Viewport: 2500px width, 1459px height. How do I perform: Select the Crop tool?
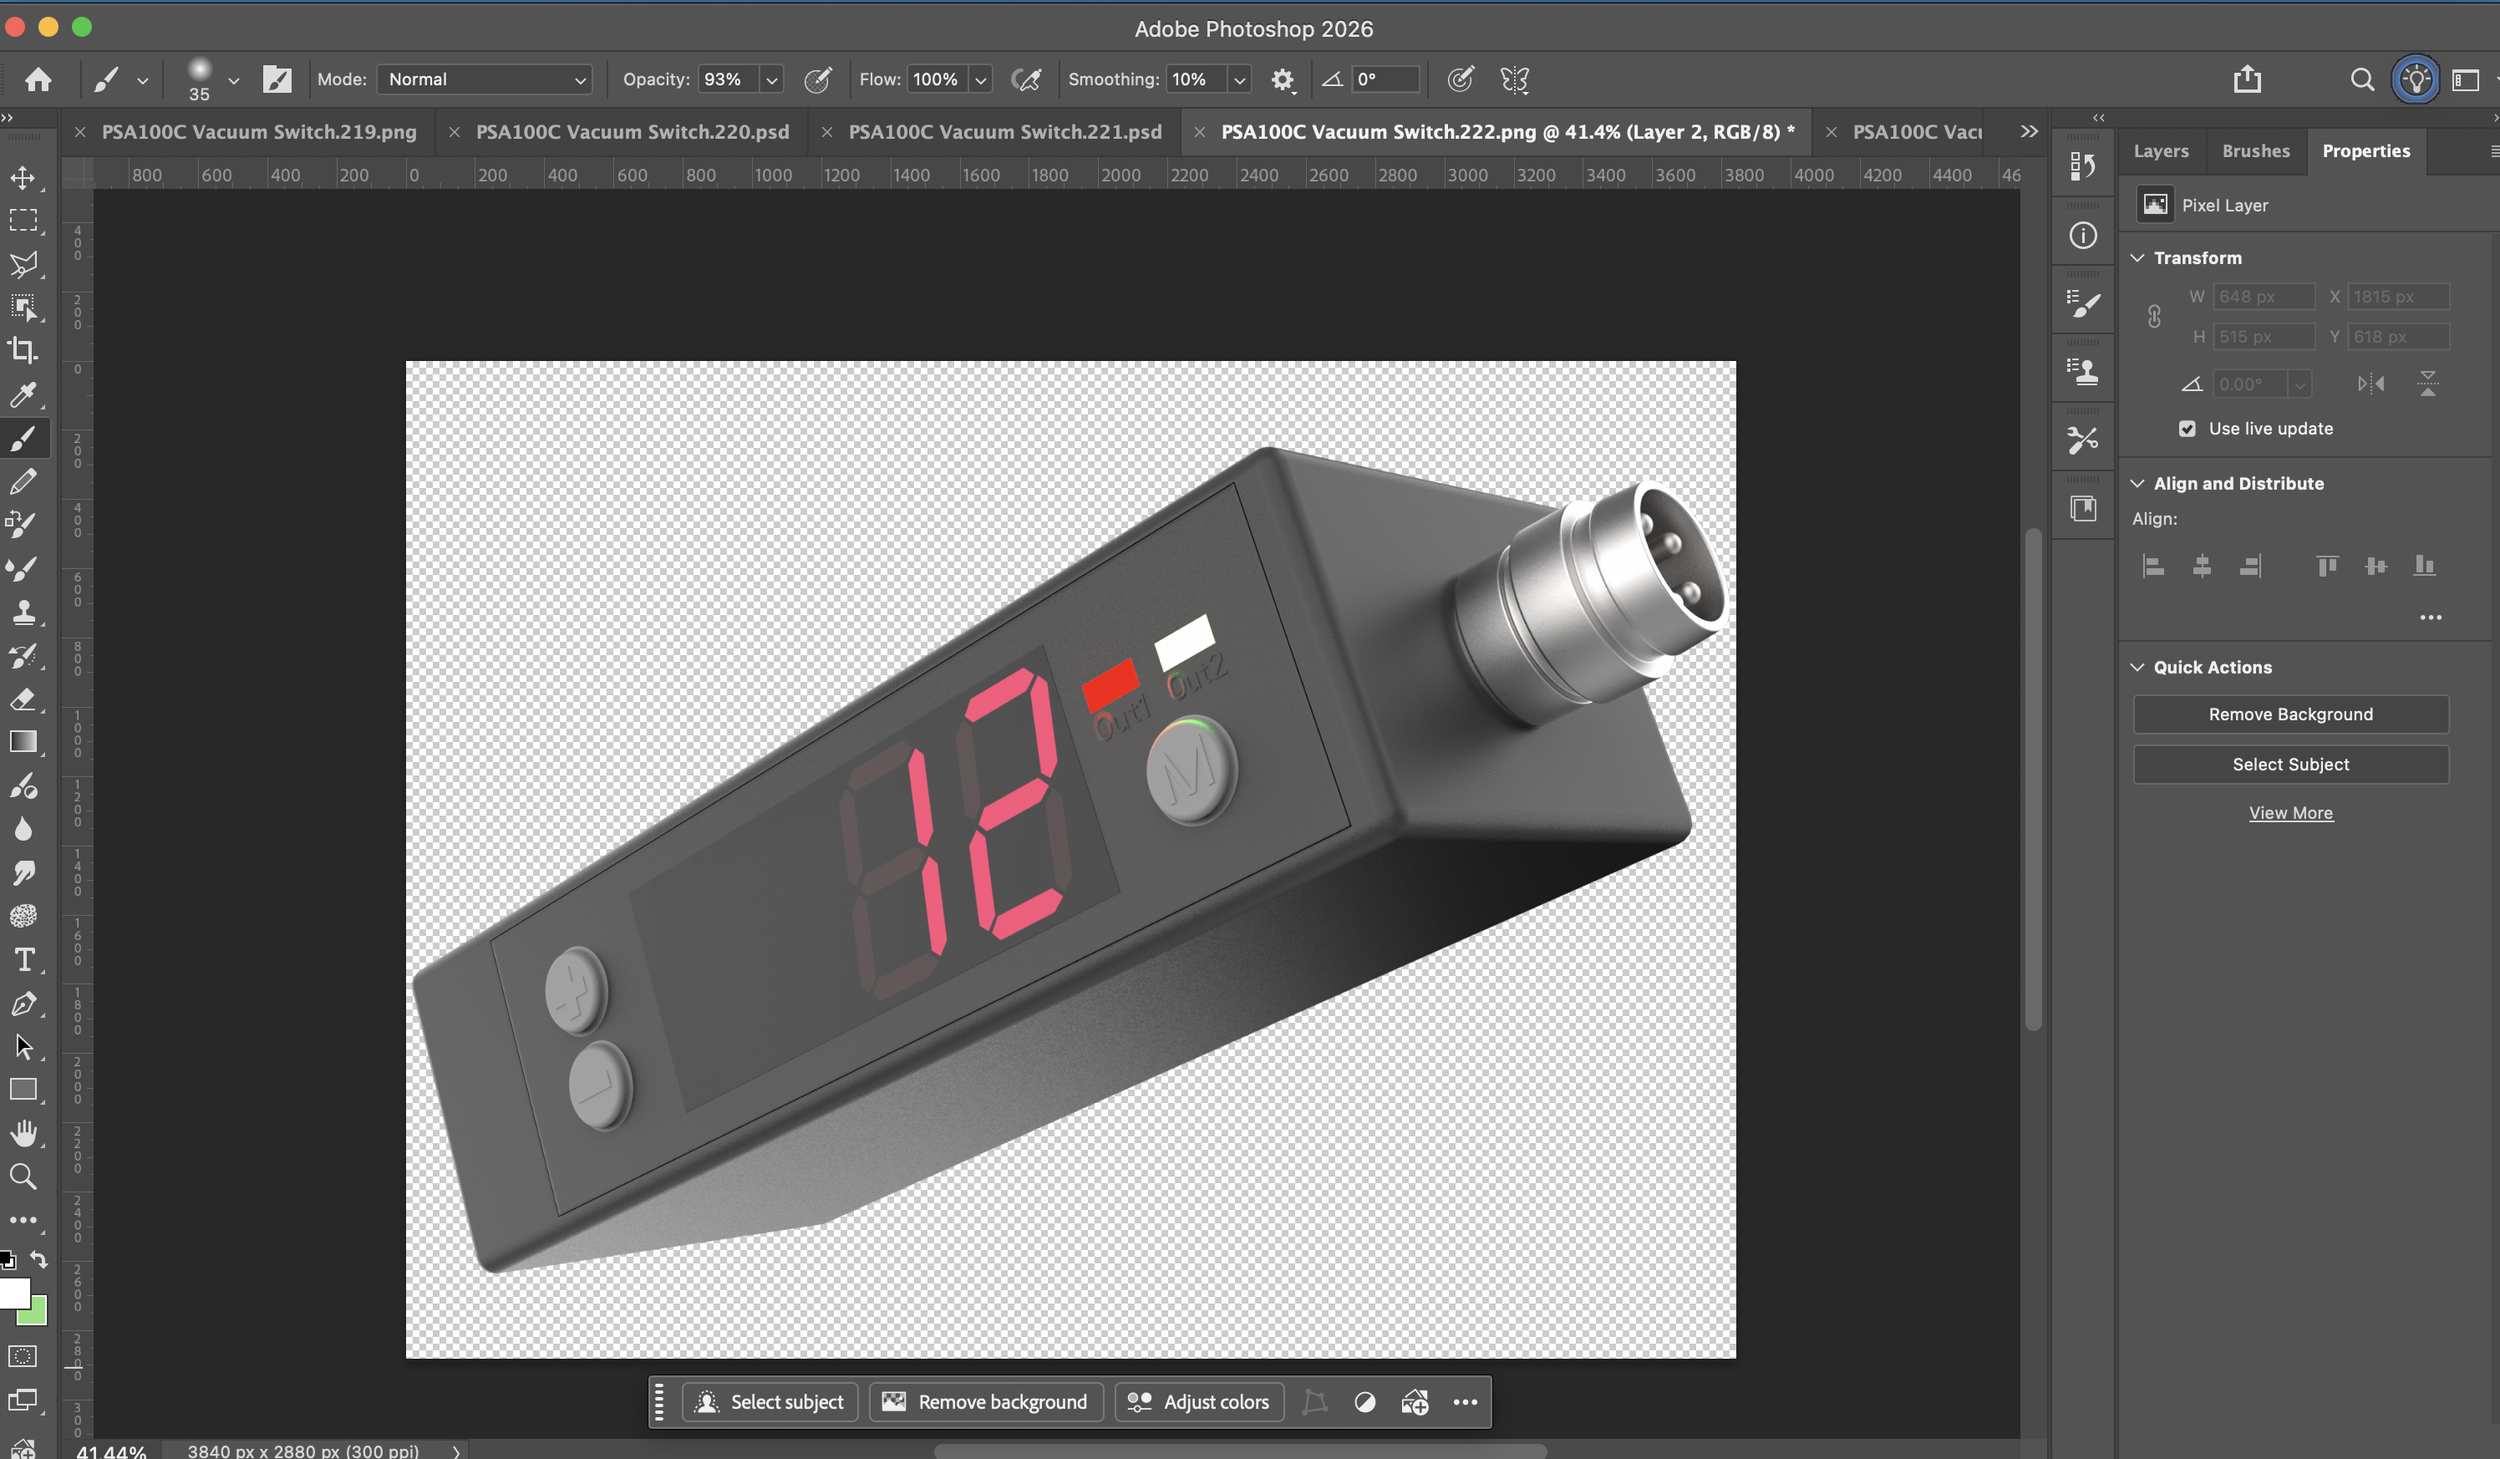tap(24, 350)
